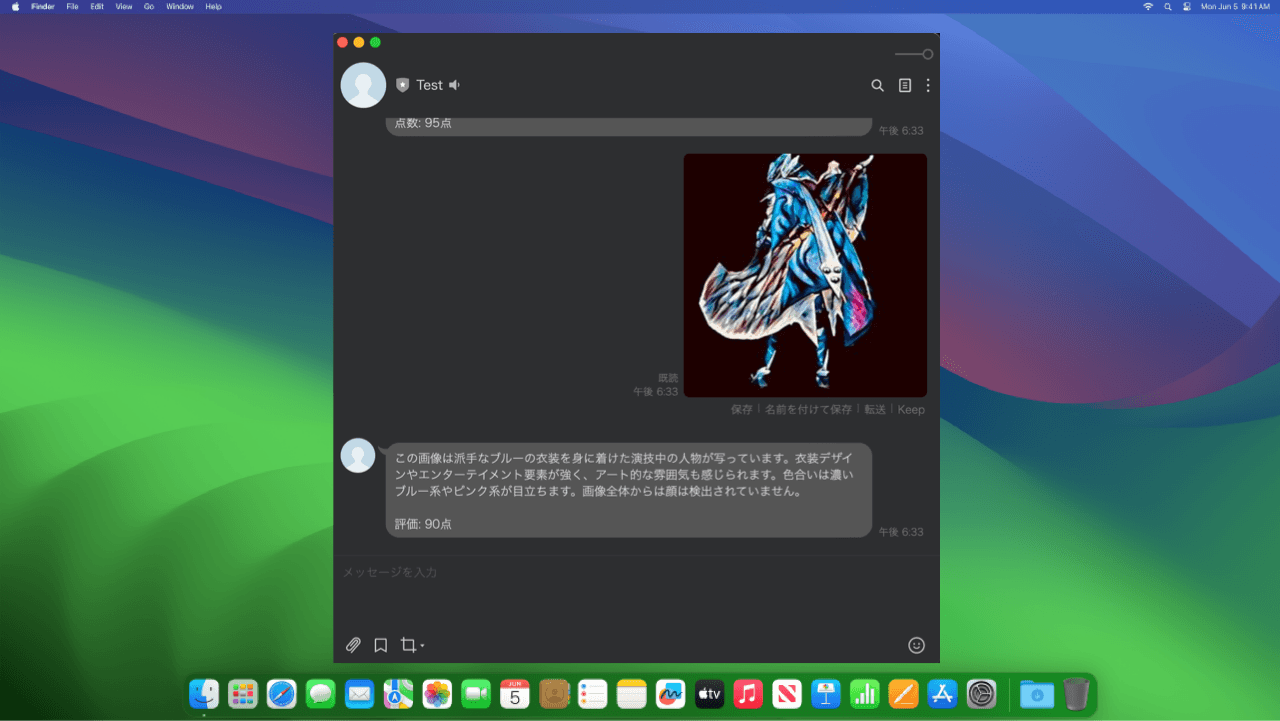
Task: Open Messages from the Dock
Action: [x=321, y=693]
